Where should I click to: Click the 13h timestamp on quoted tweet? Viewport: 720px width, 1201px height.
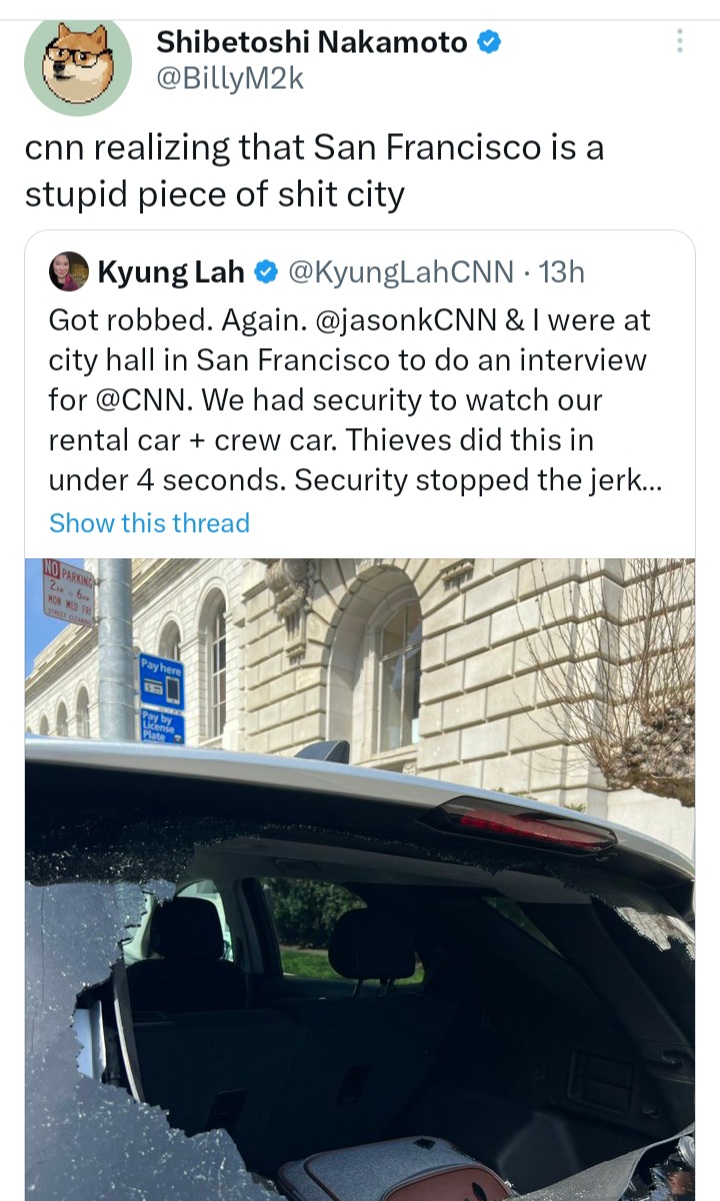point(561,271)
